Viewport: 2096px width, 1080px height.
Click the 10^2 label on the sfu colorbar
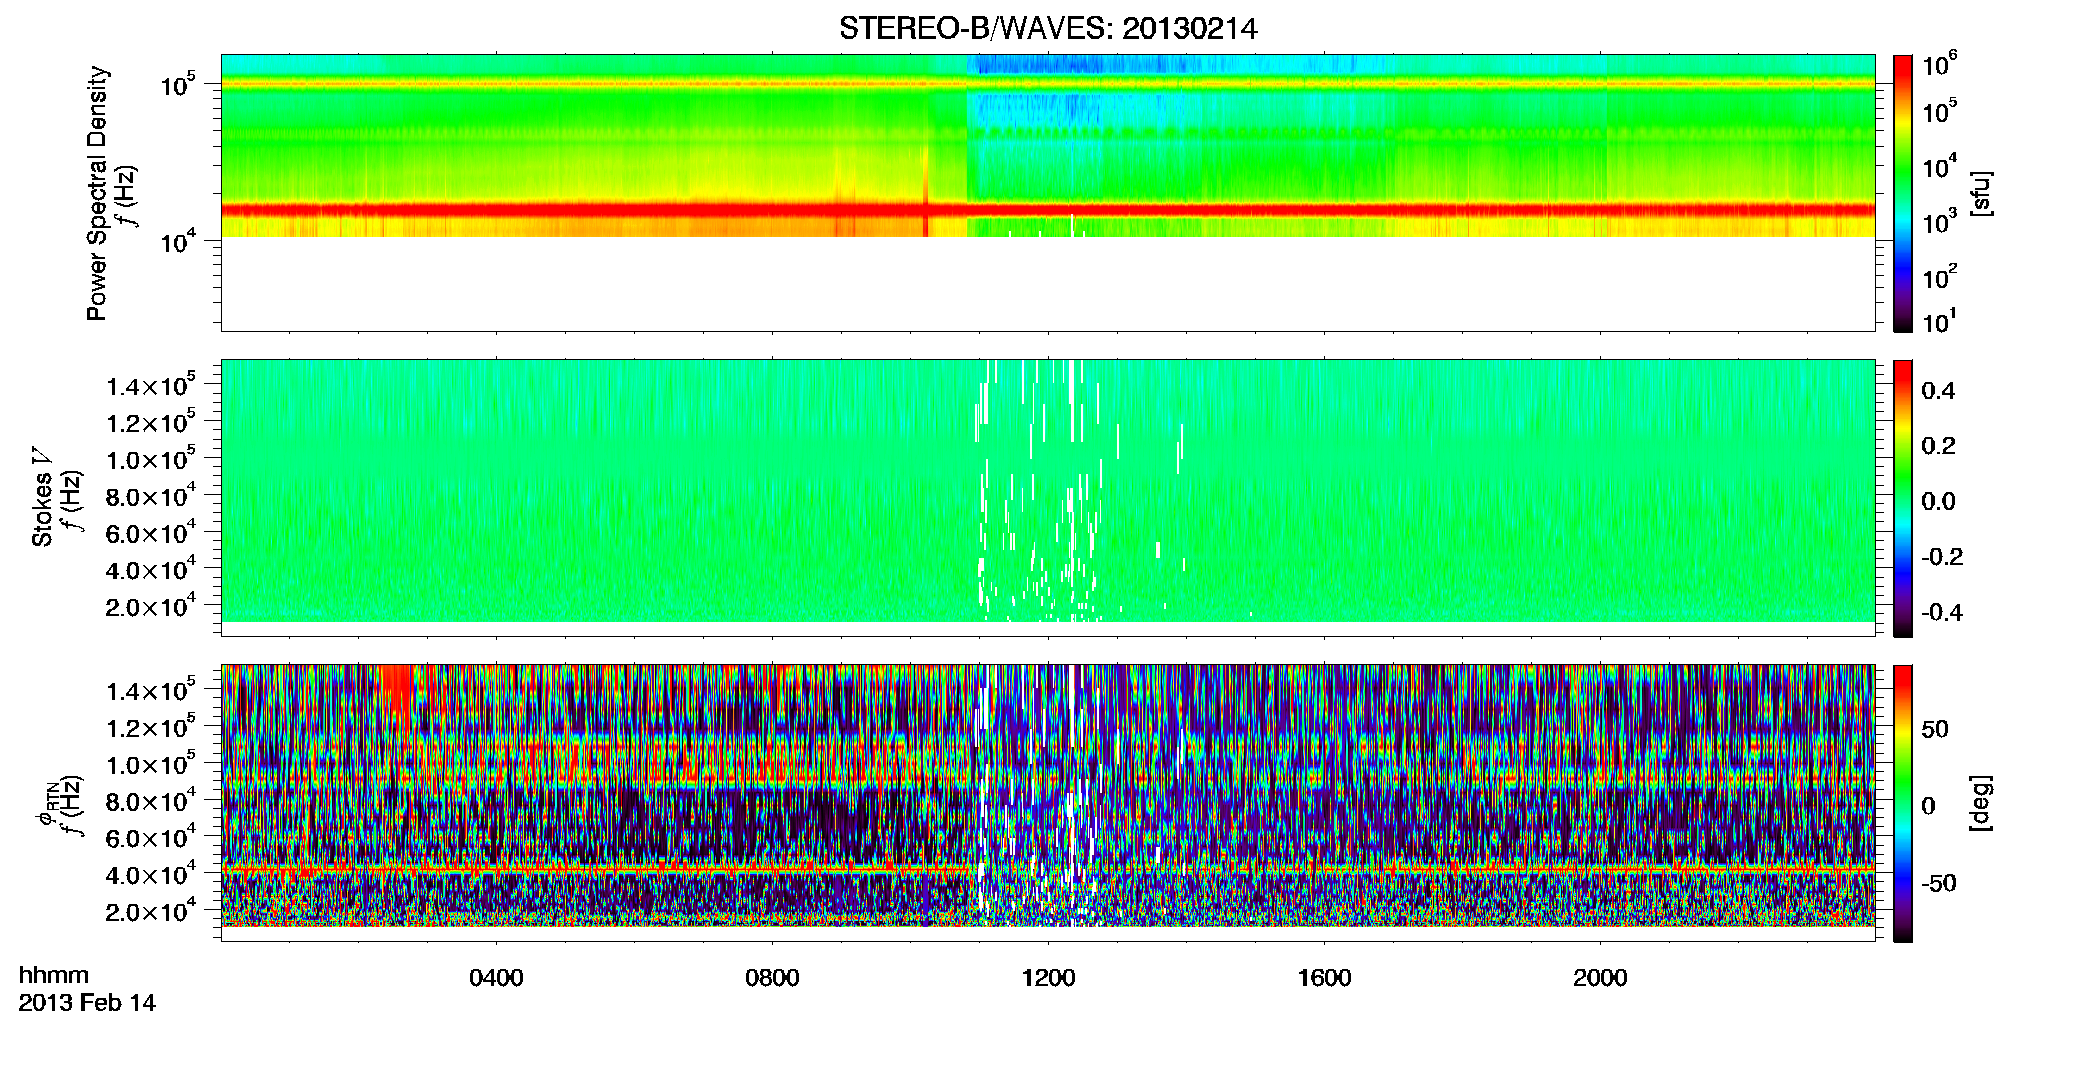[x=1940, y=276]
